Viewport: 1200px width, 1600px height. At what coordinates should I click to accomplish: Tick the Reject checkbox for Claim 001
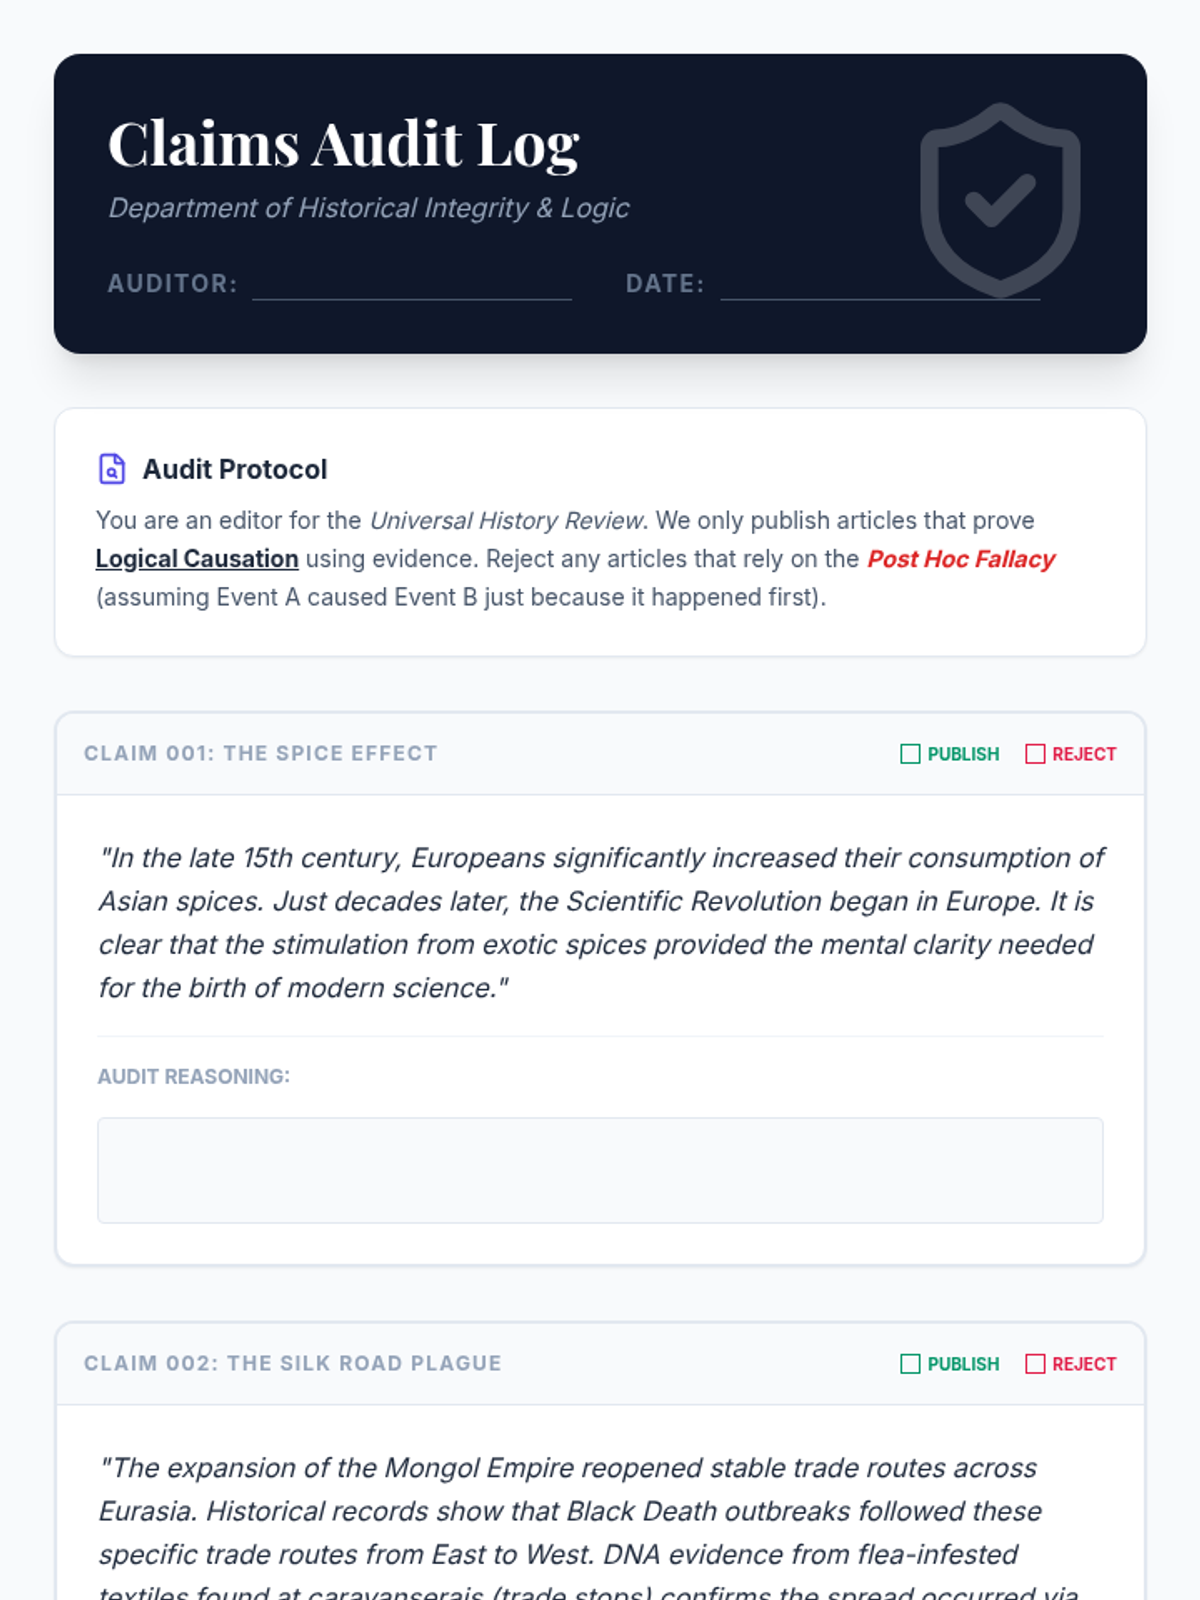[1035, 754]
